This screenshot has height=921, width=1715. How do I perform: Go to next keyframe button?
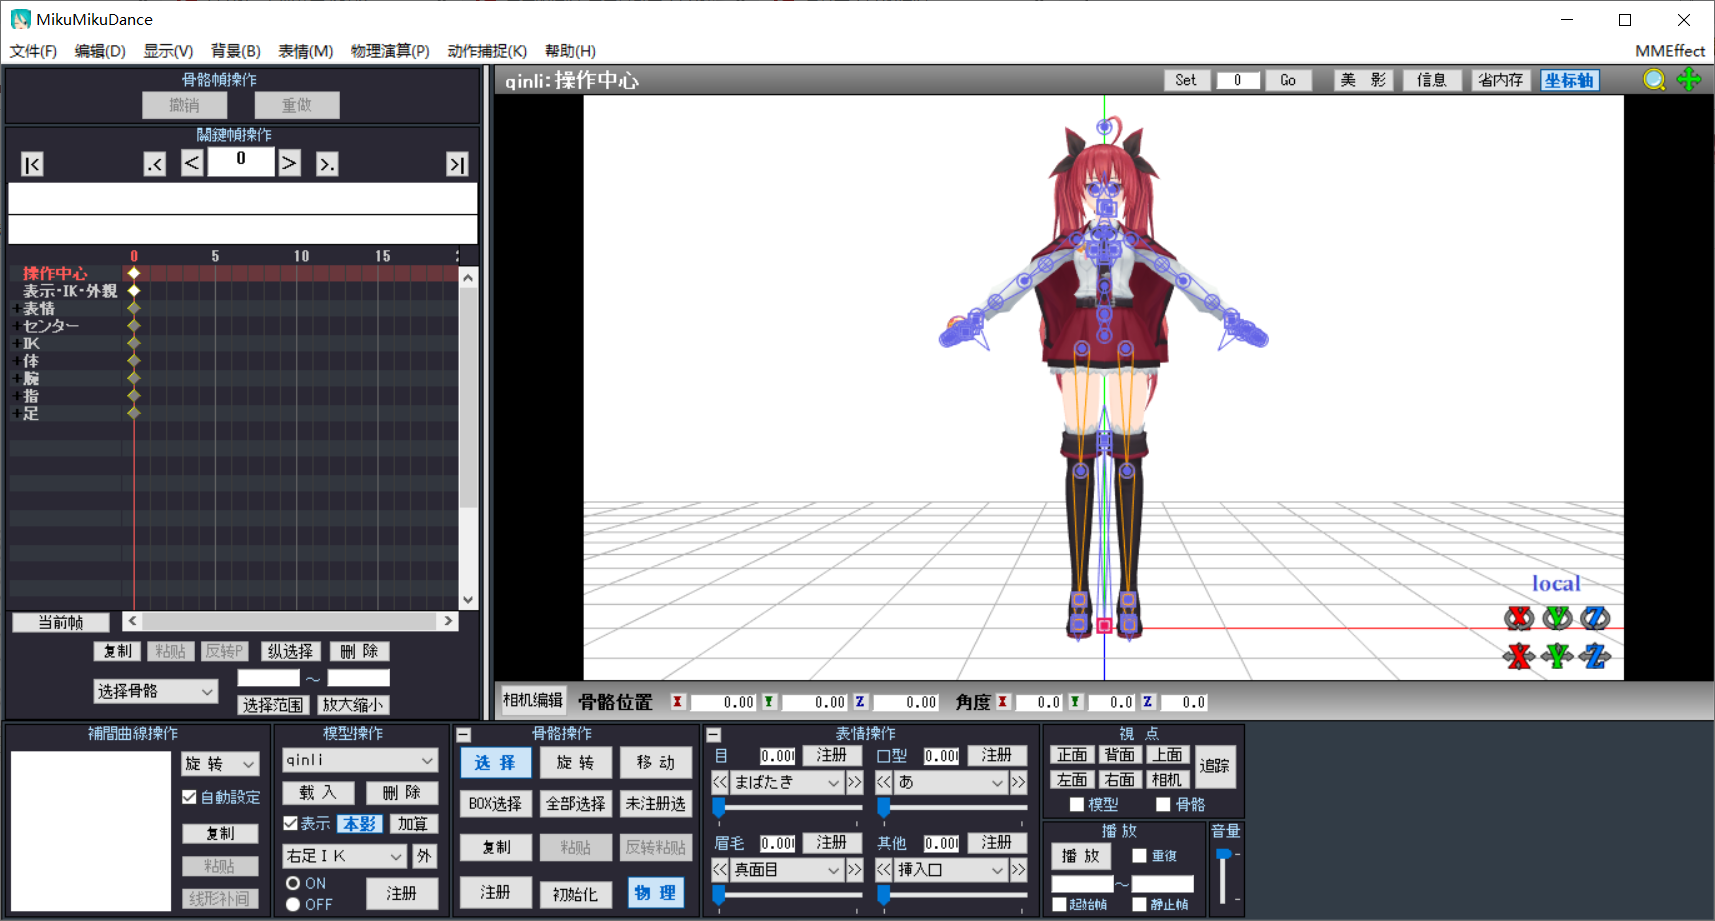pos(327,164)
